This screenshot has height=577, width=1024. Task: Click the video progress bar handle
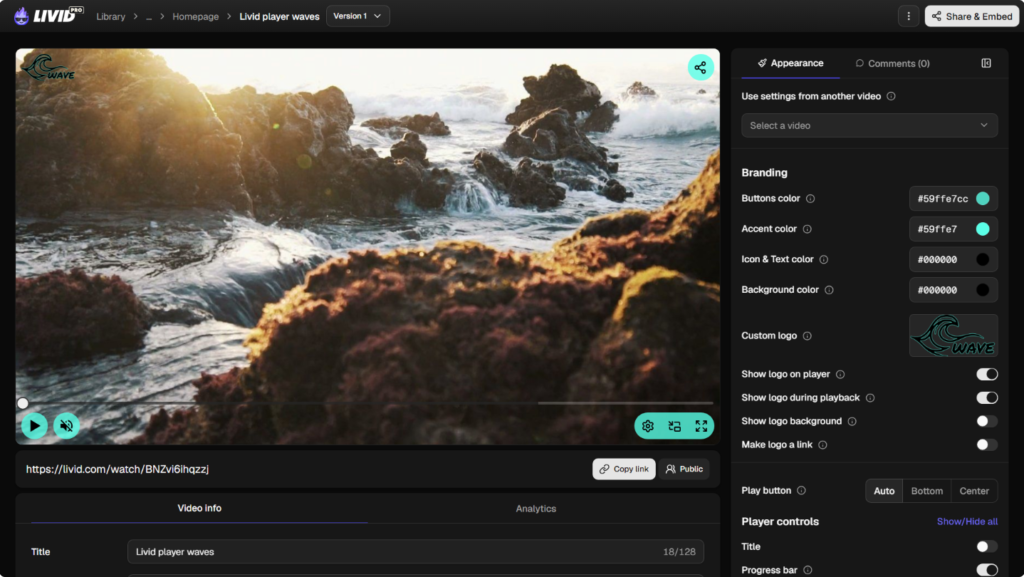(23, 403)
